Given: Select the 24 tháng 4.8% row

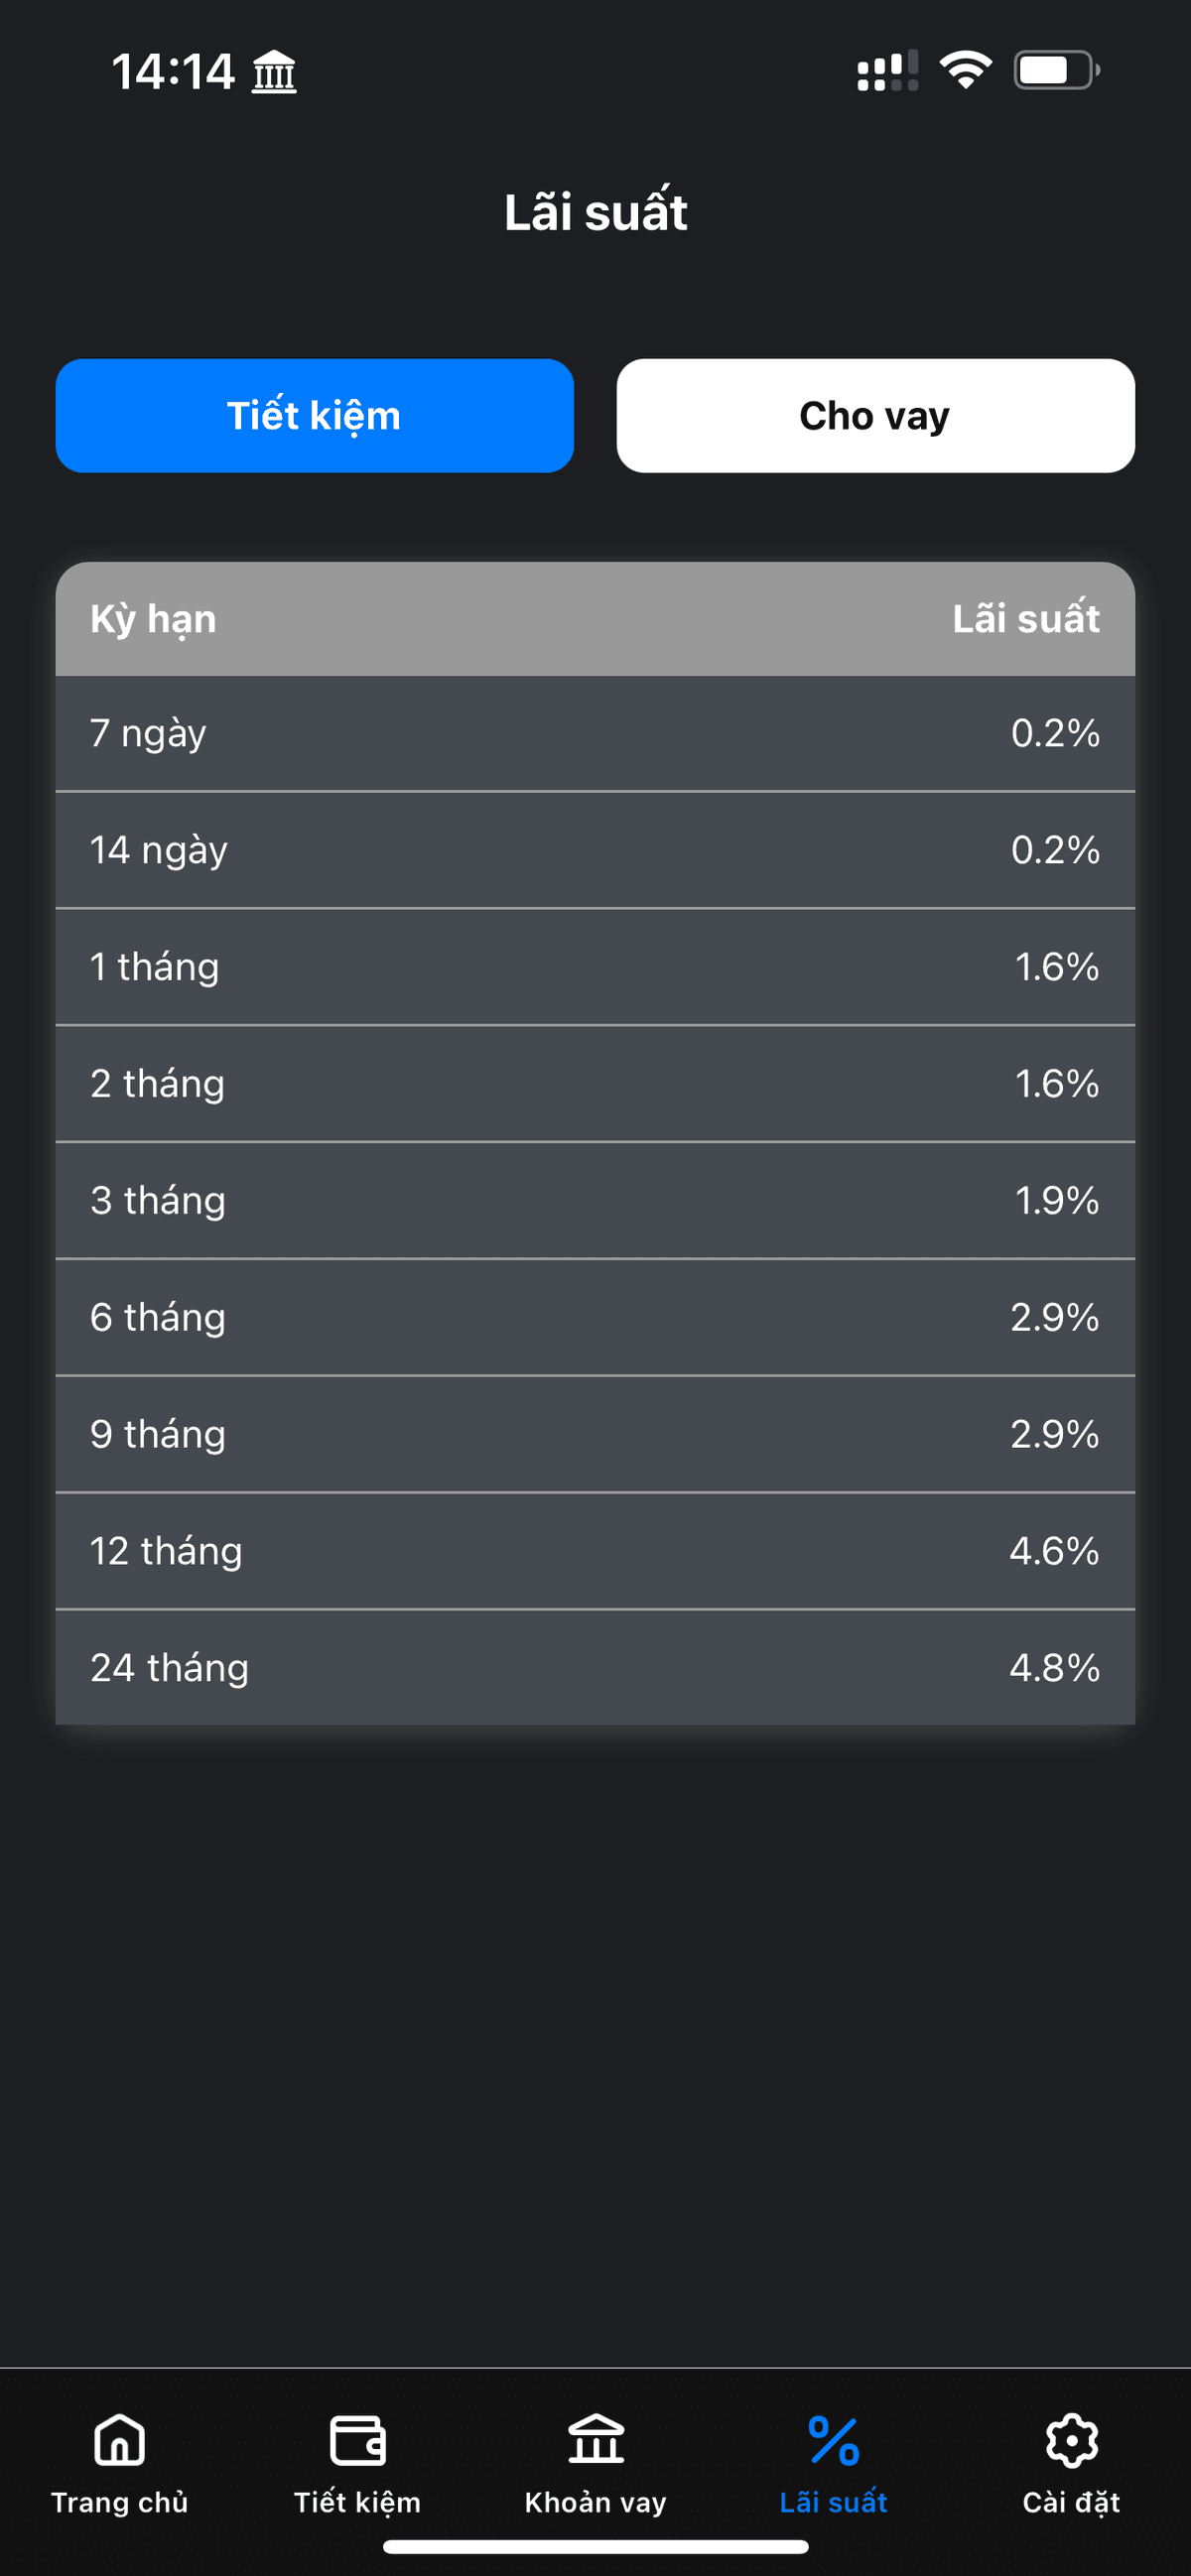Looking at the screenshot, I should click(x=595, y=1667).
